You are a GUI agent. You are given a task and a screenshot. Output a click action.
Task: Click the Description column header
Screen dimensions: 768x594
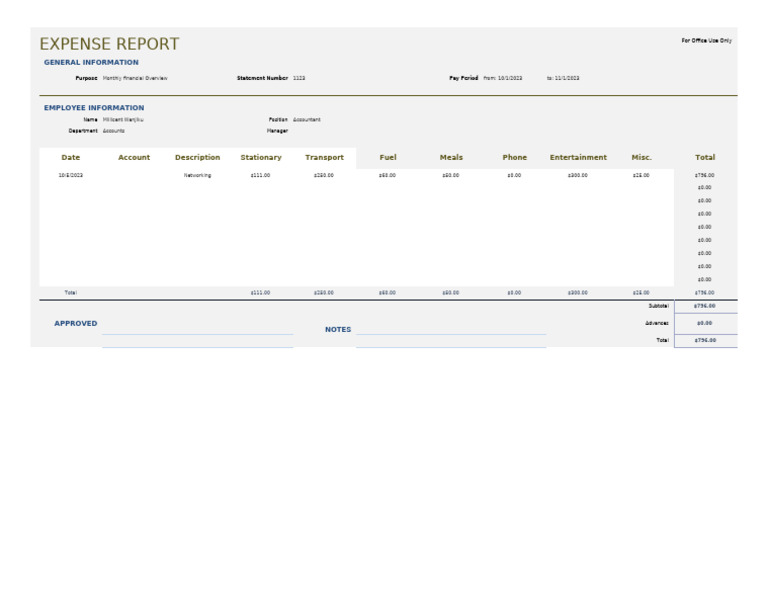point(197,157)
